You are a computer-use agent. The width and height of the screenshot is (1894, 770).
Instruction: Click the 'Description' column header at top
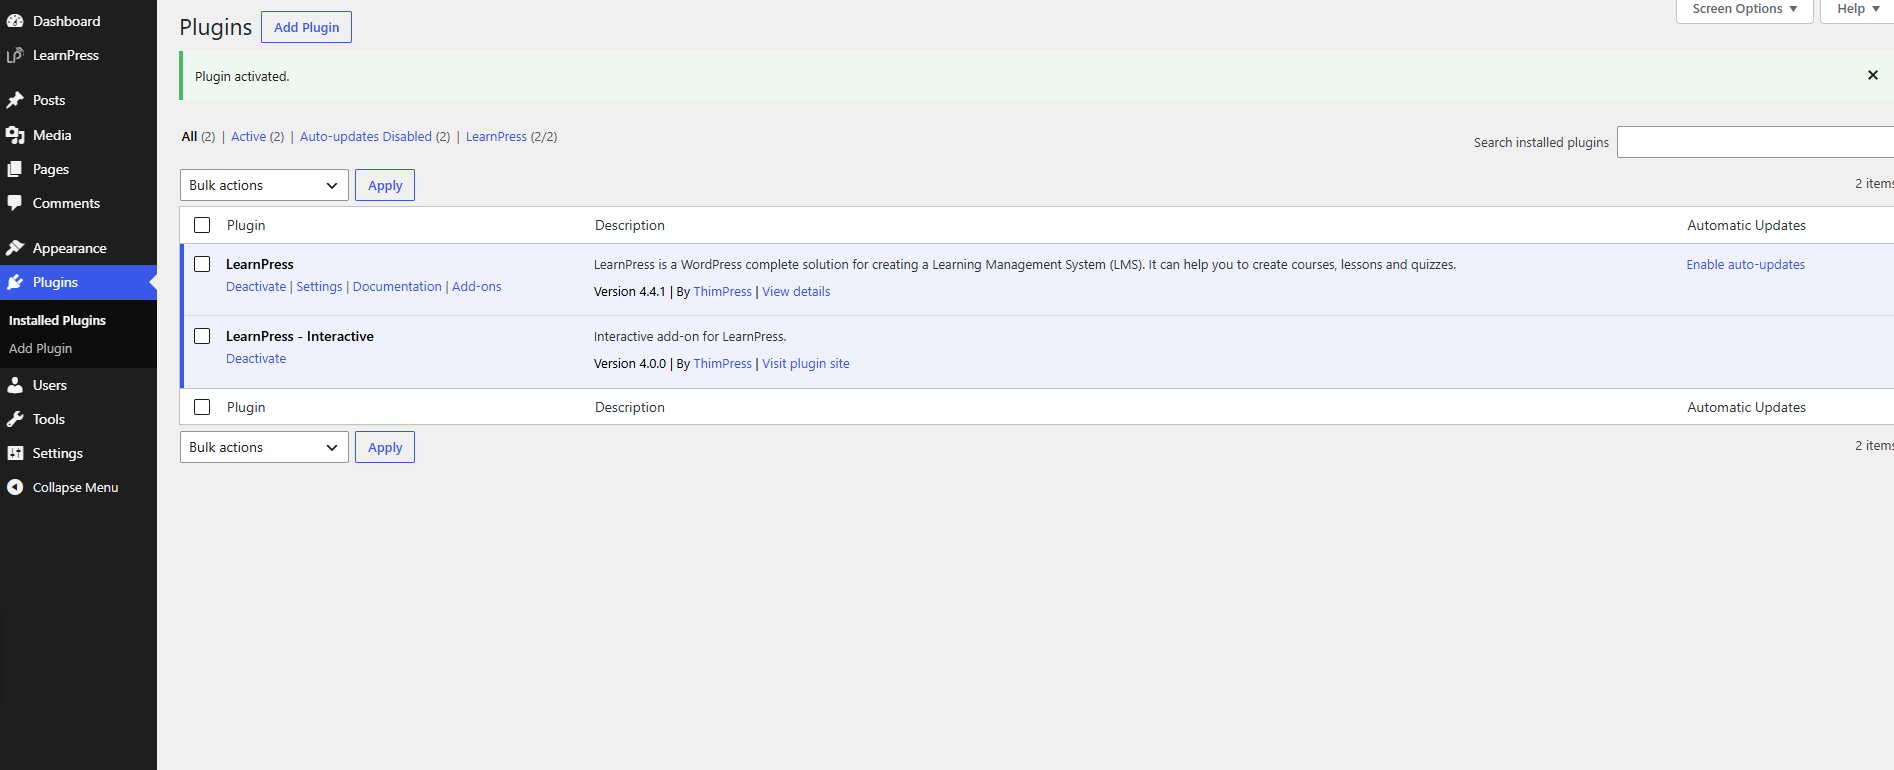(x=630, y=225)
